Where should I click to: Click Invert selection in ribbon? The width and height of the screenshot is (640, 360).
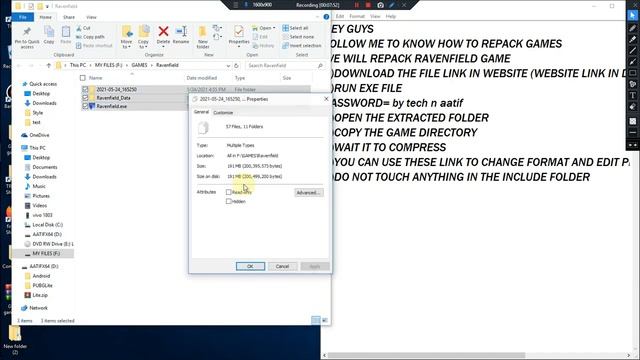[x=302, y=45]
